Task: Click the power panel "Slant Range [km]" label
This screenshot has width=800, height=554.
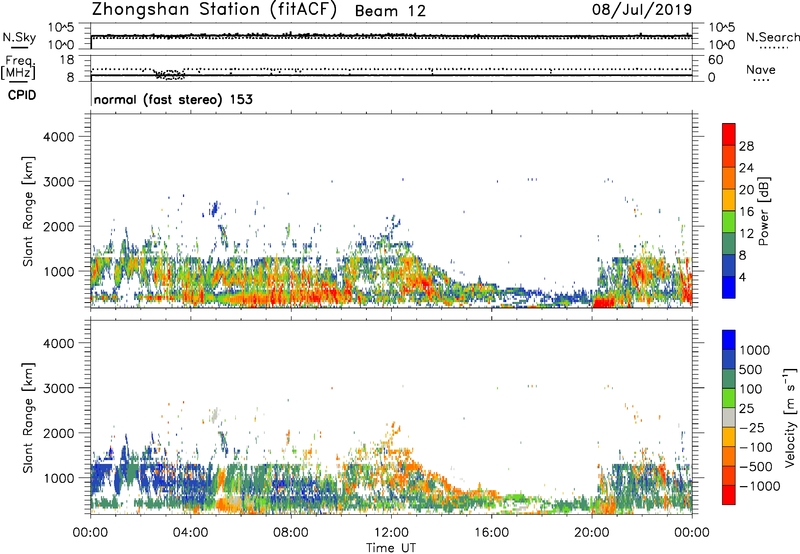Action: [x=28, y=211]
